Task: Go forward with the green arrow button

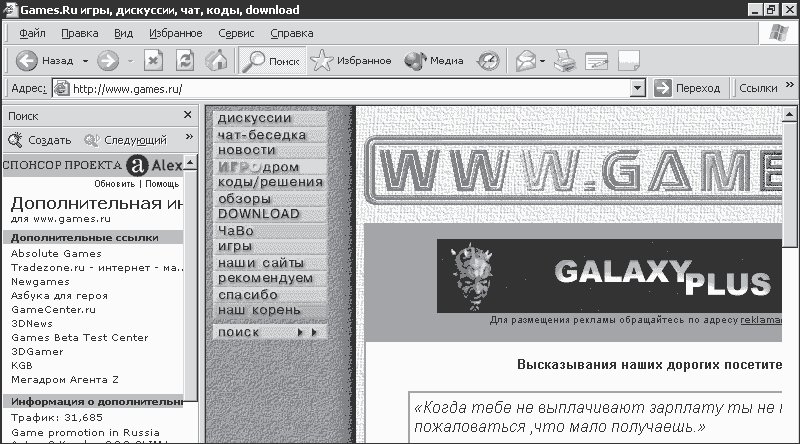Action: tap(108, 61)
